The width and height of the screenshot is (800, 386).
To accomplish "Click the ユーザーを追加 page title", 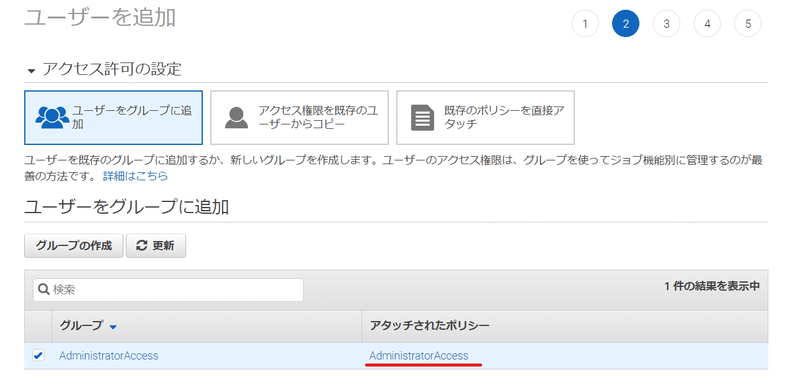I will click(100, 18).
